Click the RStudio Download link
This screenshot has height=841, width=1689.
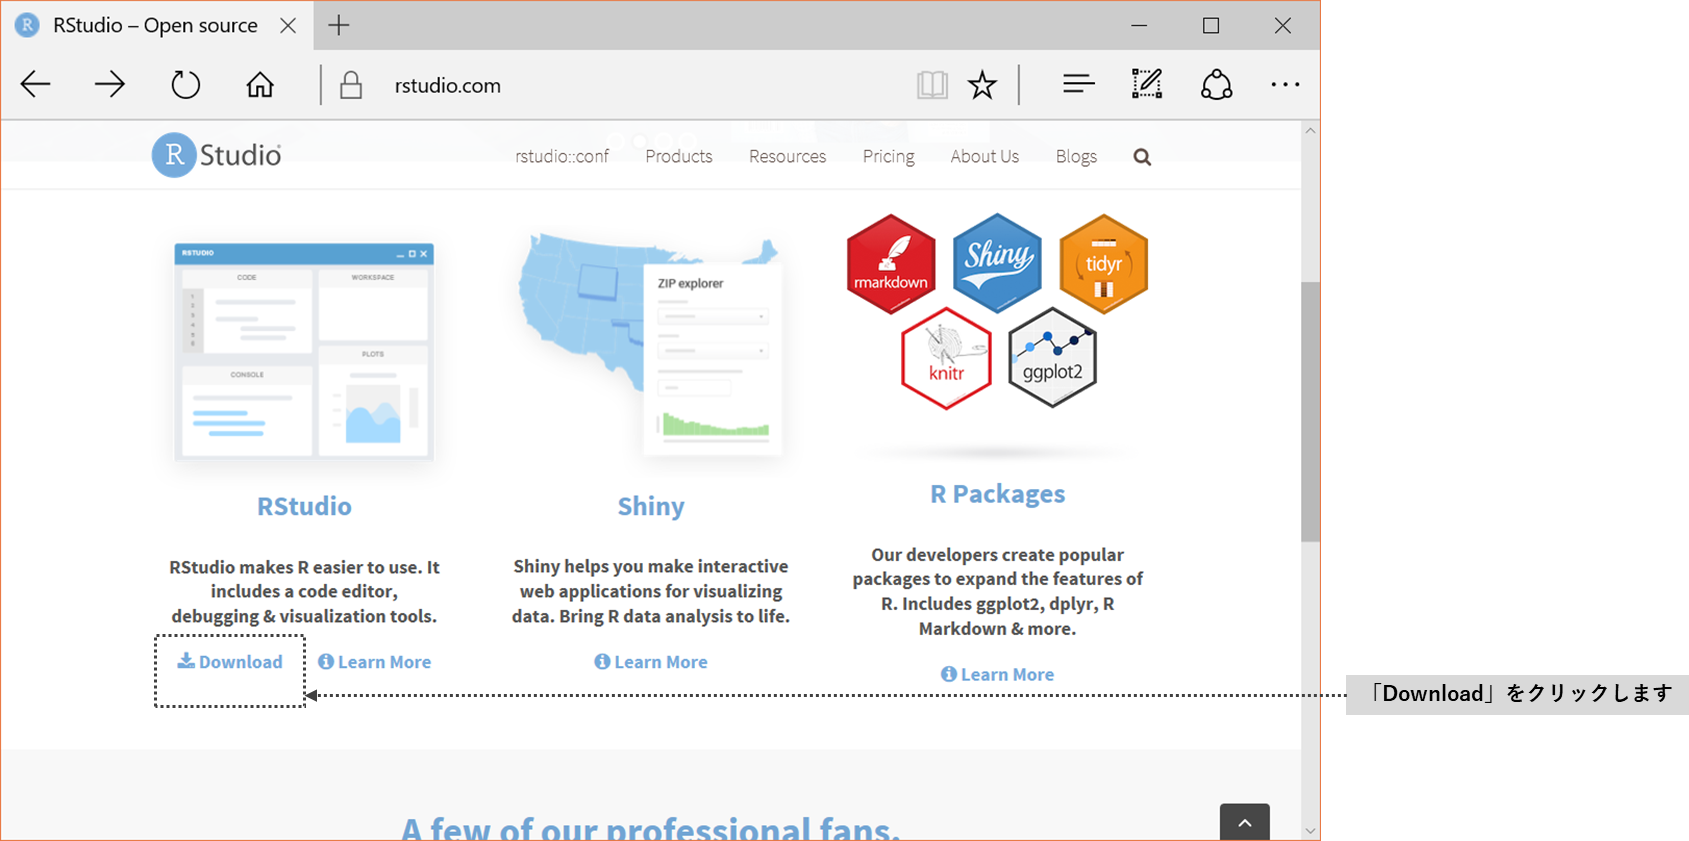click(231, 662)
